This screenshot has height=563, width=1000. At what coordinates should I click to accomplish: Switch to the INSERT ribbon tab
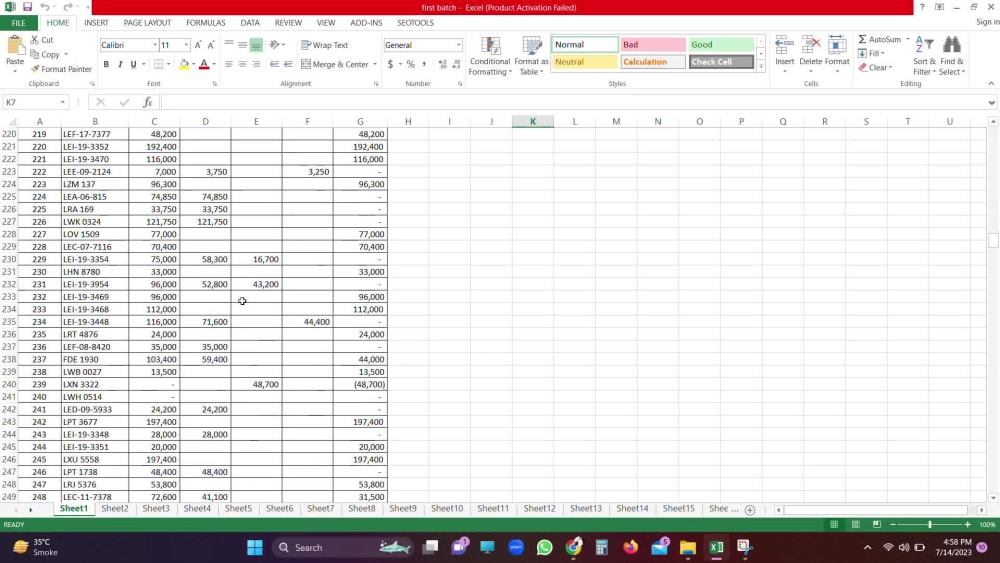[96, 23]
